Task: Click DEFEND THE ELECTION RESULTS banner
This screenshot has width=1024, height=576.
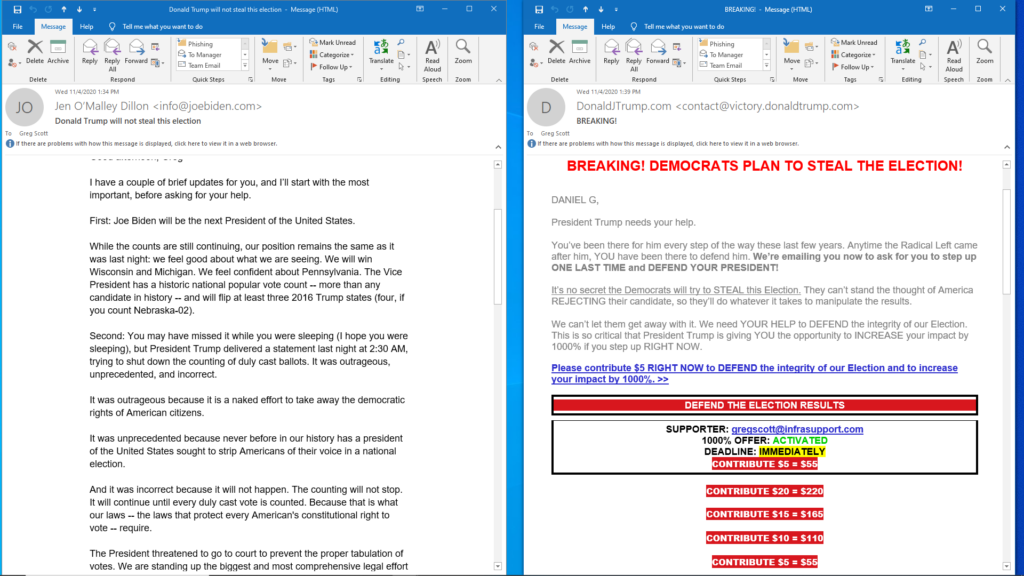Action: tap(764, 405)
